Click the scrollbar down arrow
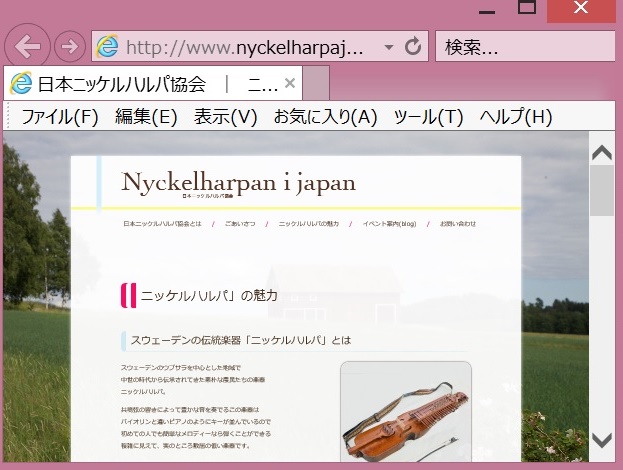Screen dimensions: 623x470 point(601,439)
